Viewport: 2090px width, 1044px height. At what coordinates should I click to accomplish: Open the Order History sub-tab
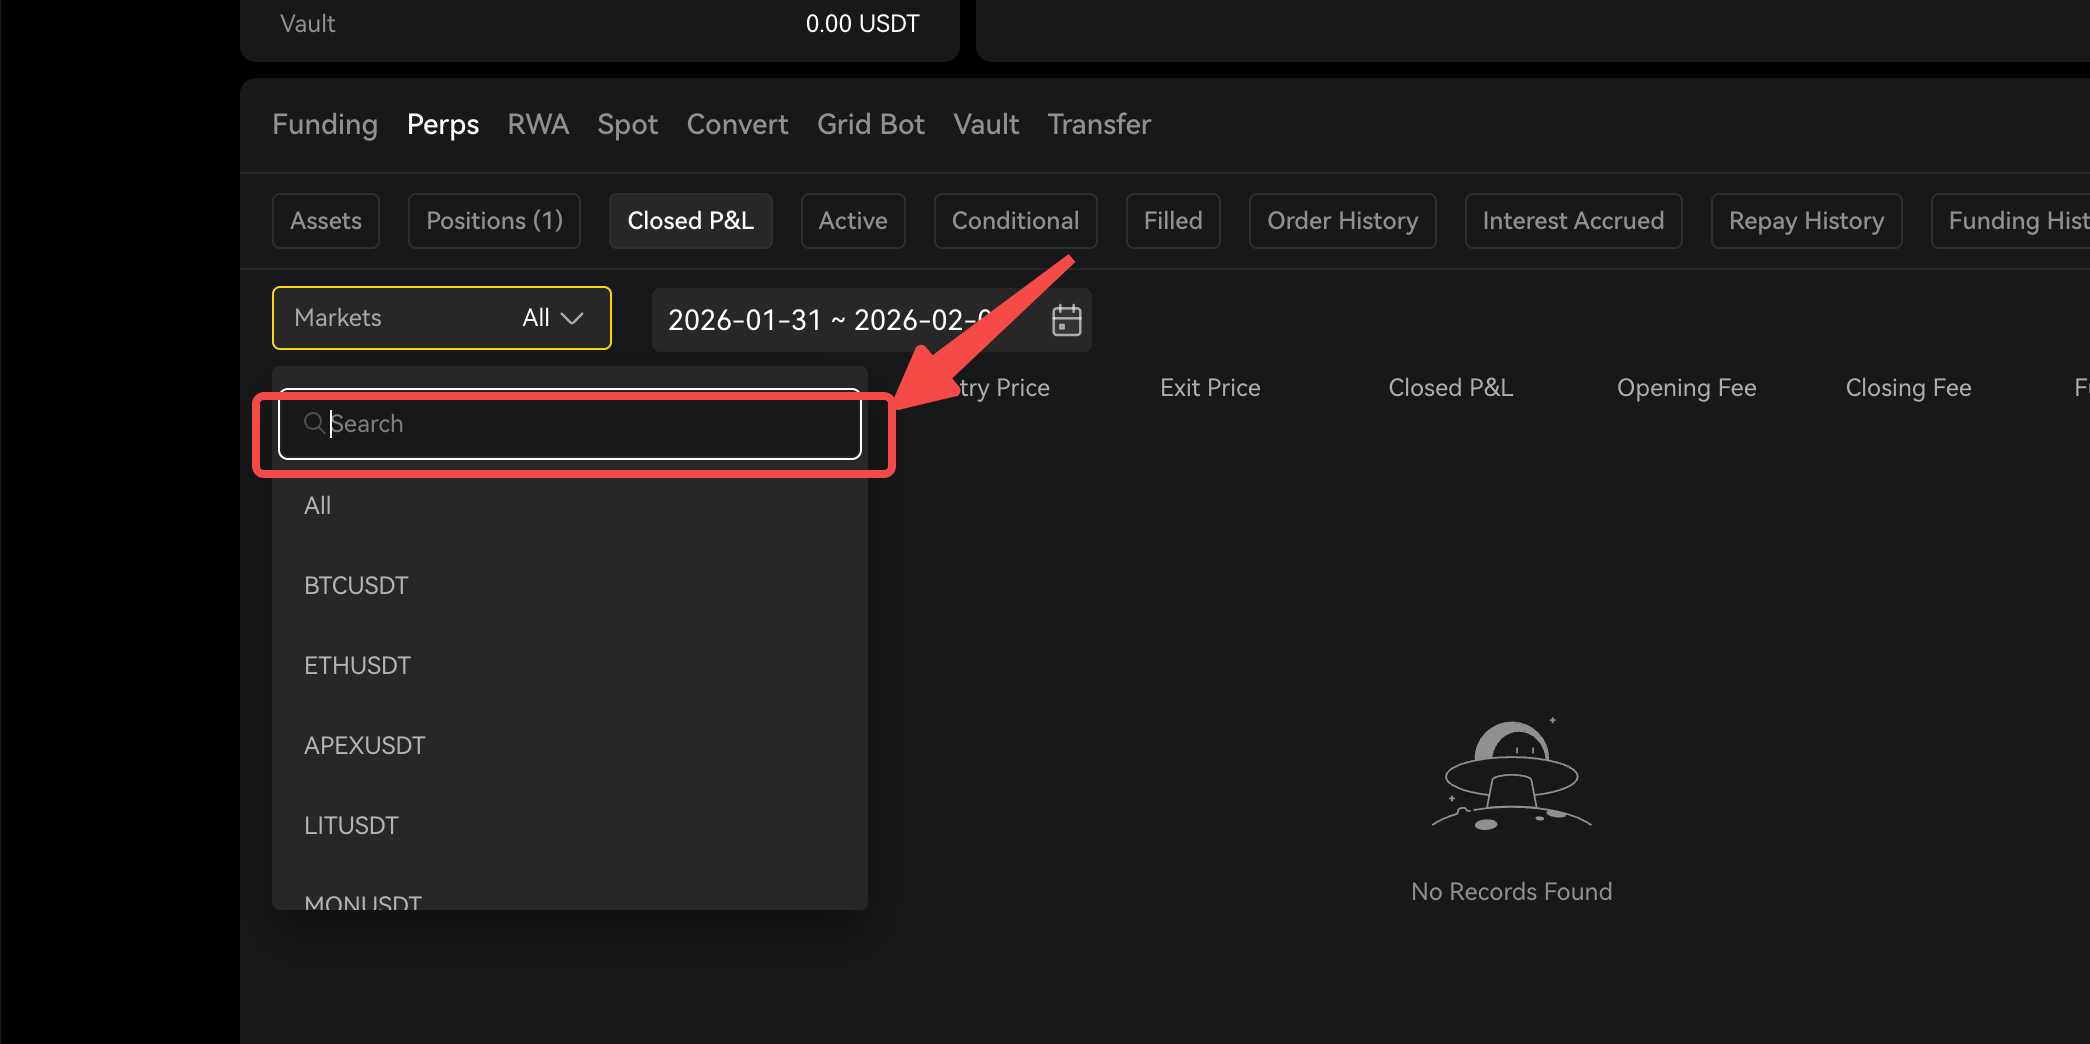tap(1342, 220)
